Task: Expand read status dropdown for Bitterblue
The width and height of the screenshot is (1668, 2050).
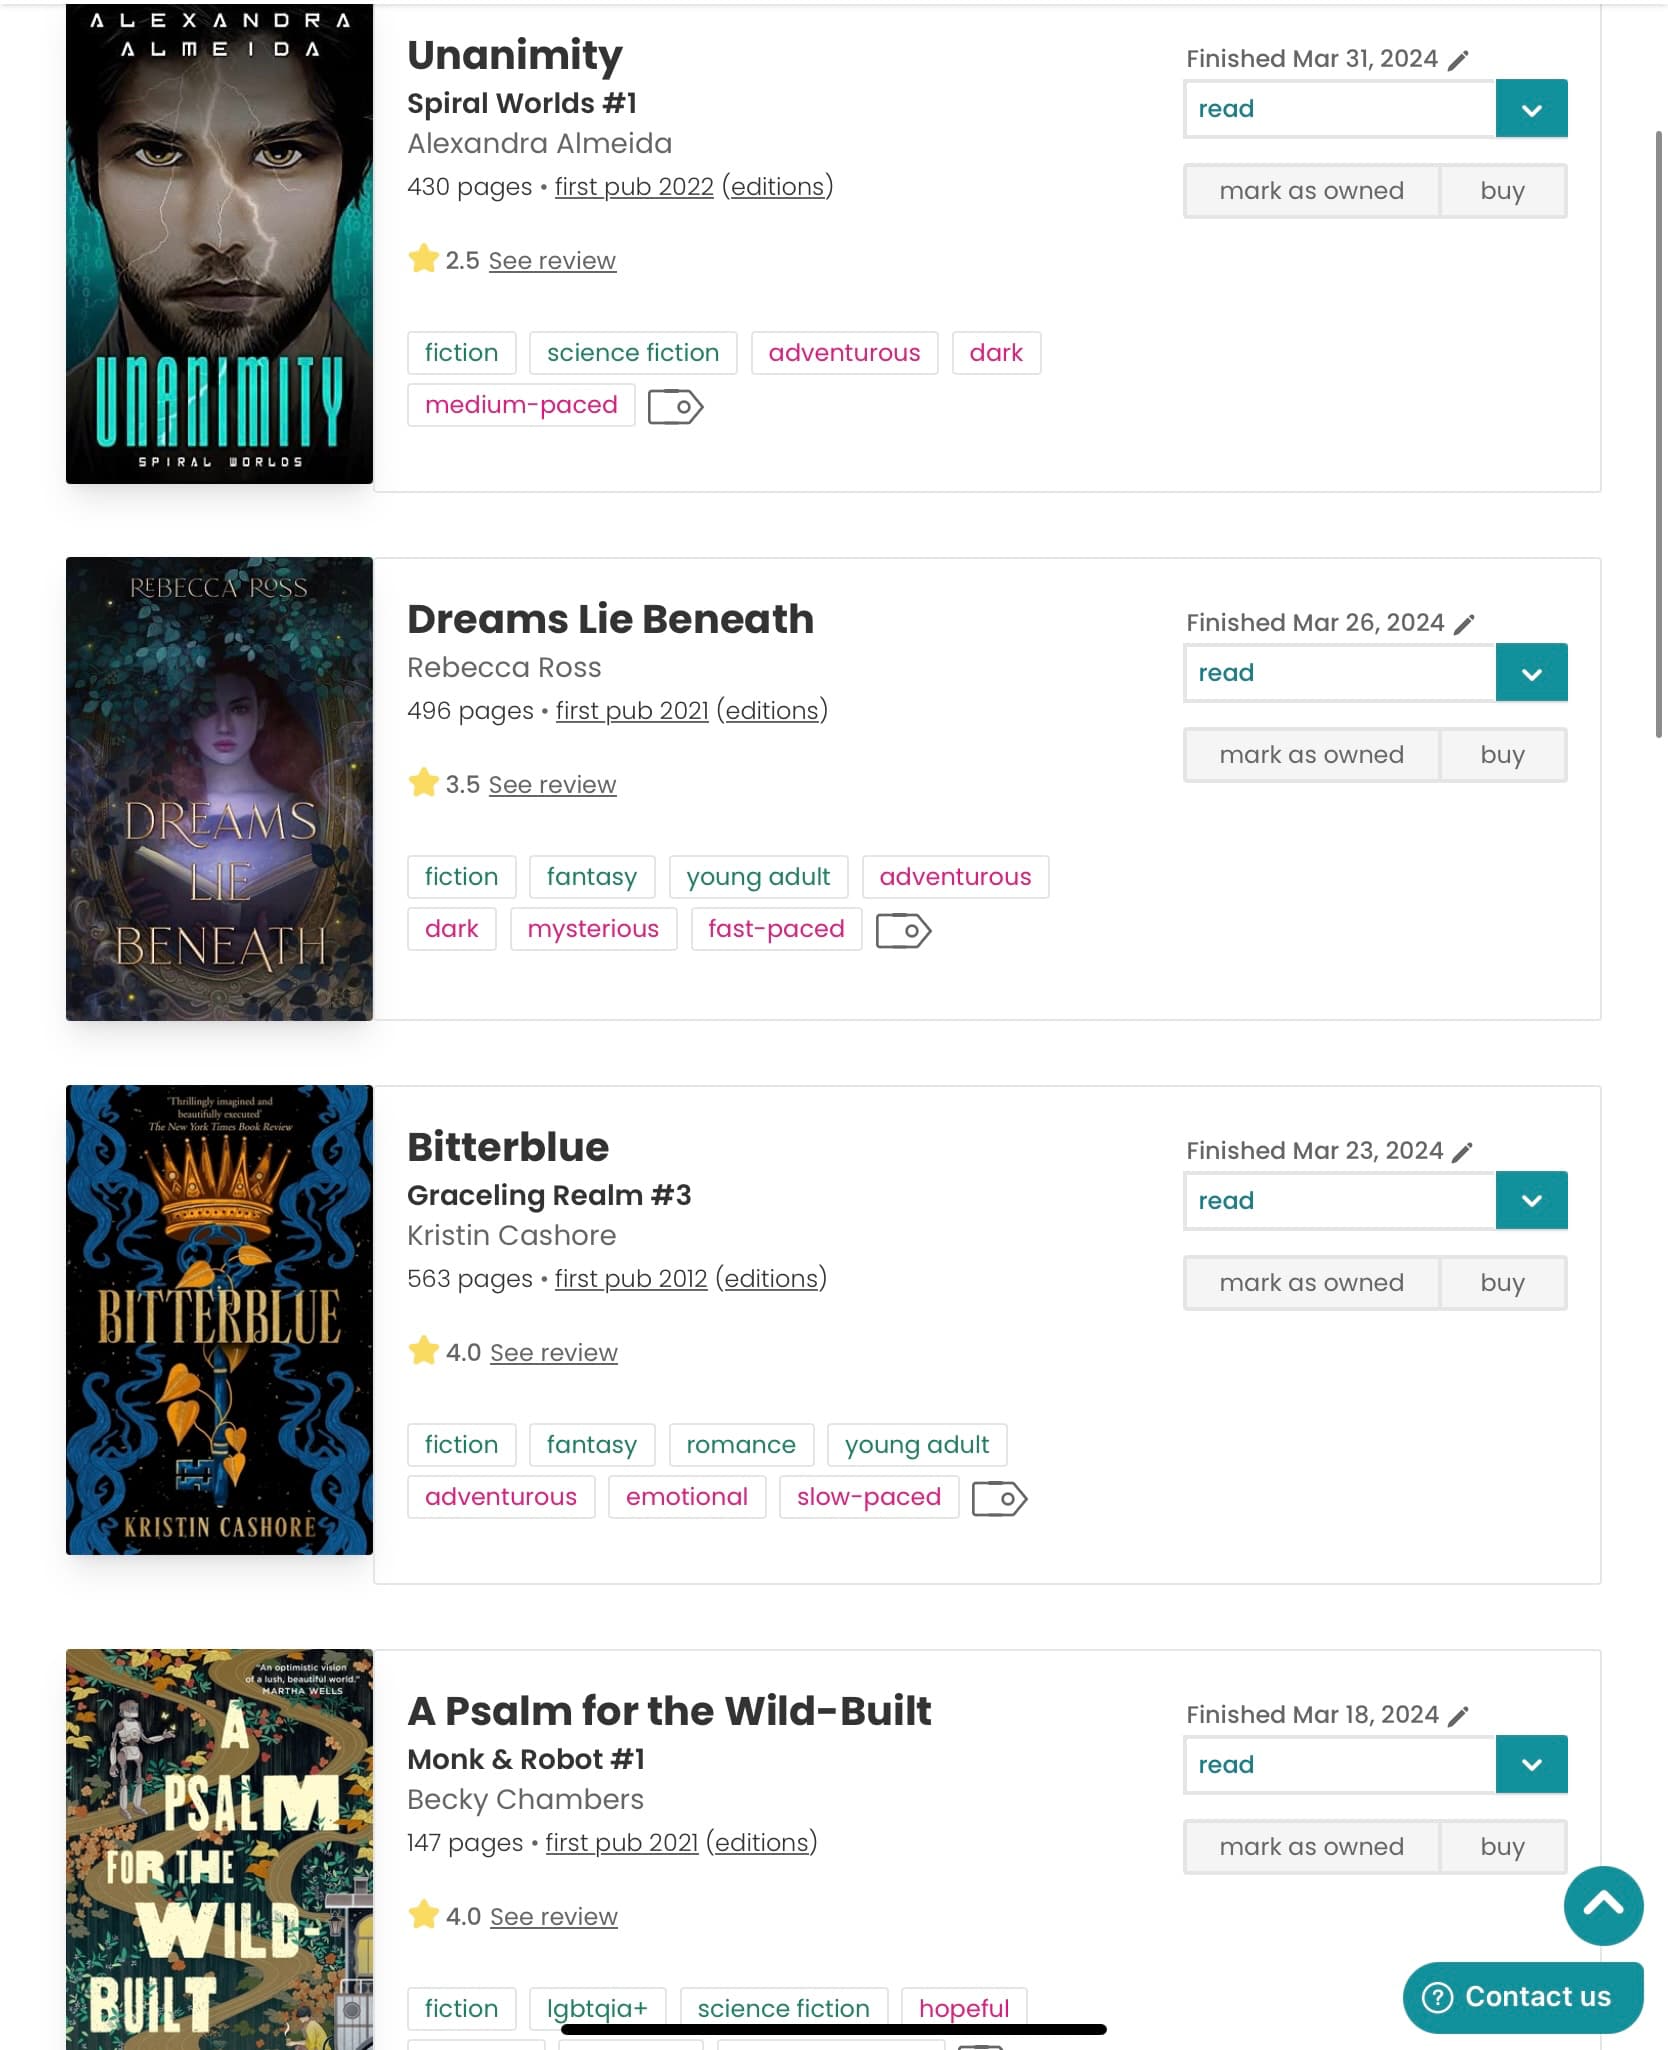Action: 1531,1201
